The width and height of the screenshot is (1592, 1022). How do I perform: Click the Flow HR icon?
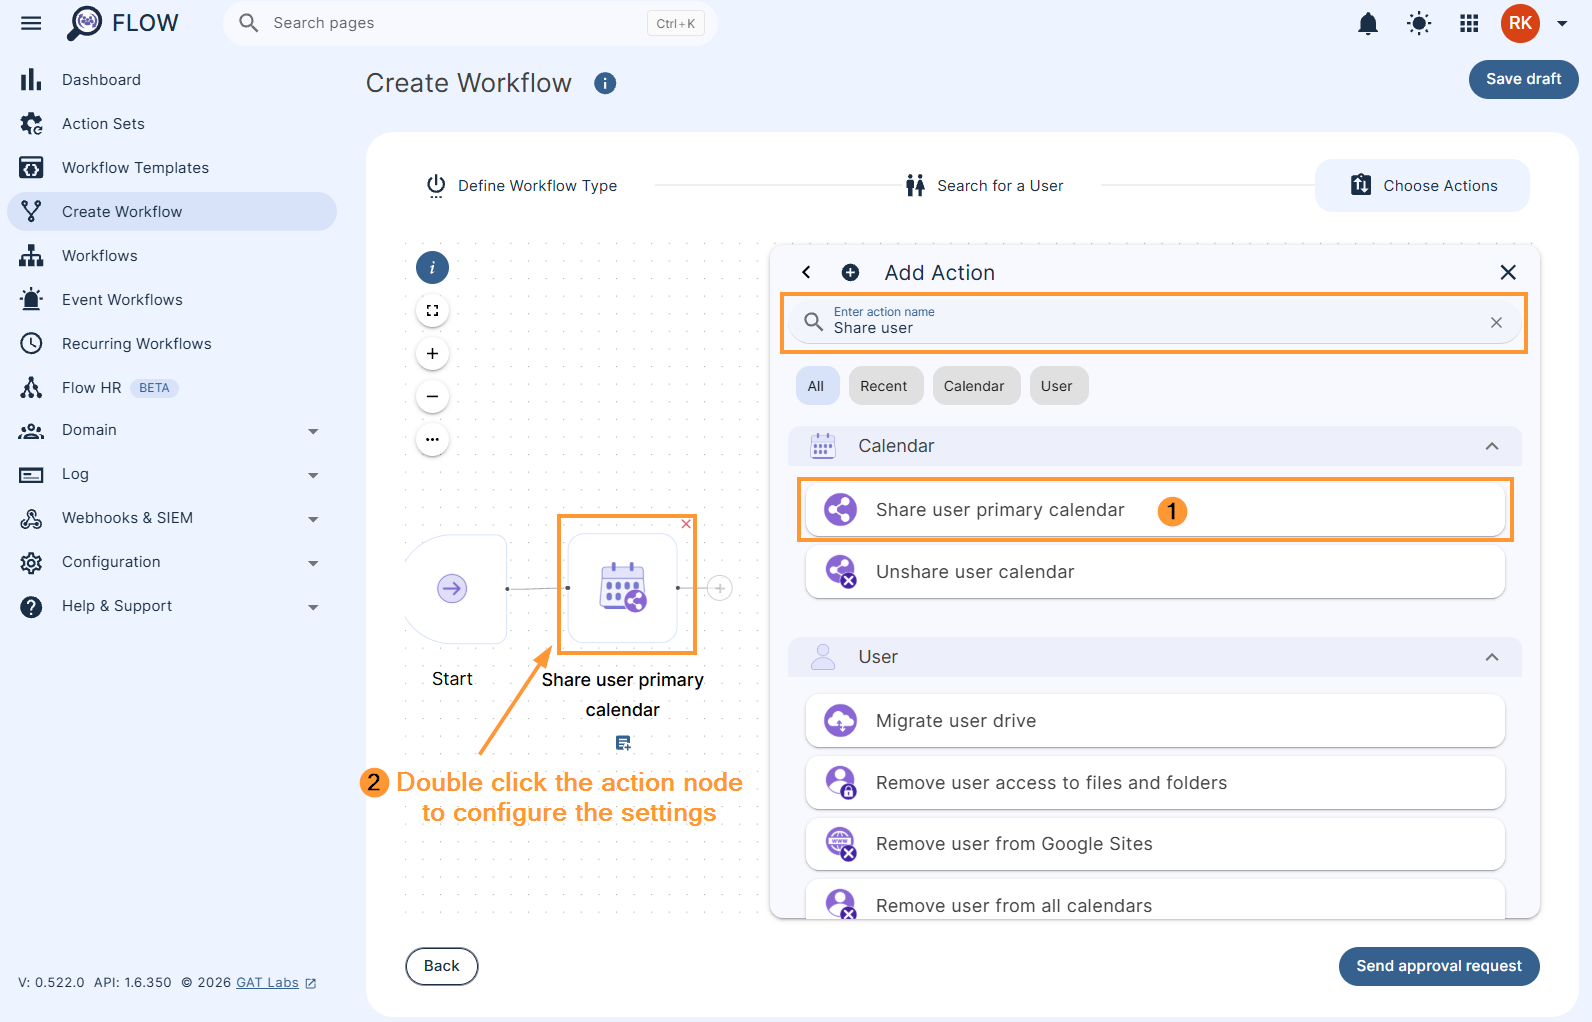31,388
